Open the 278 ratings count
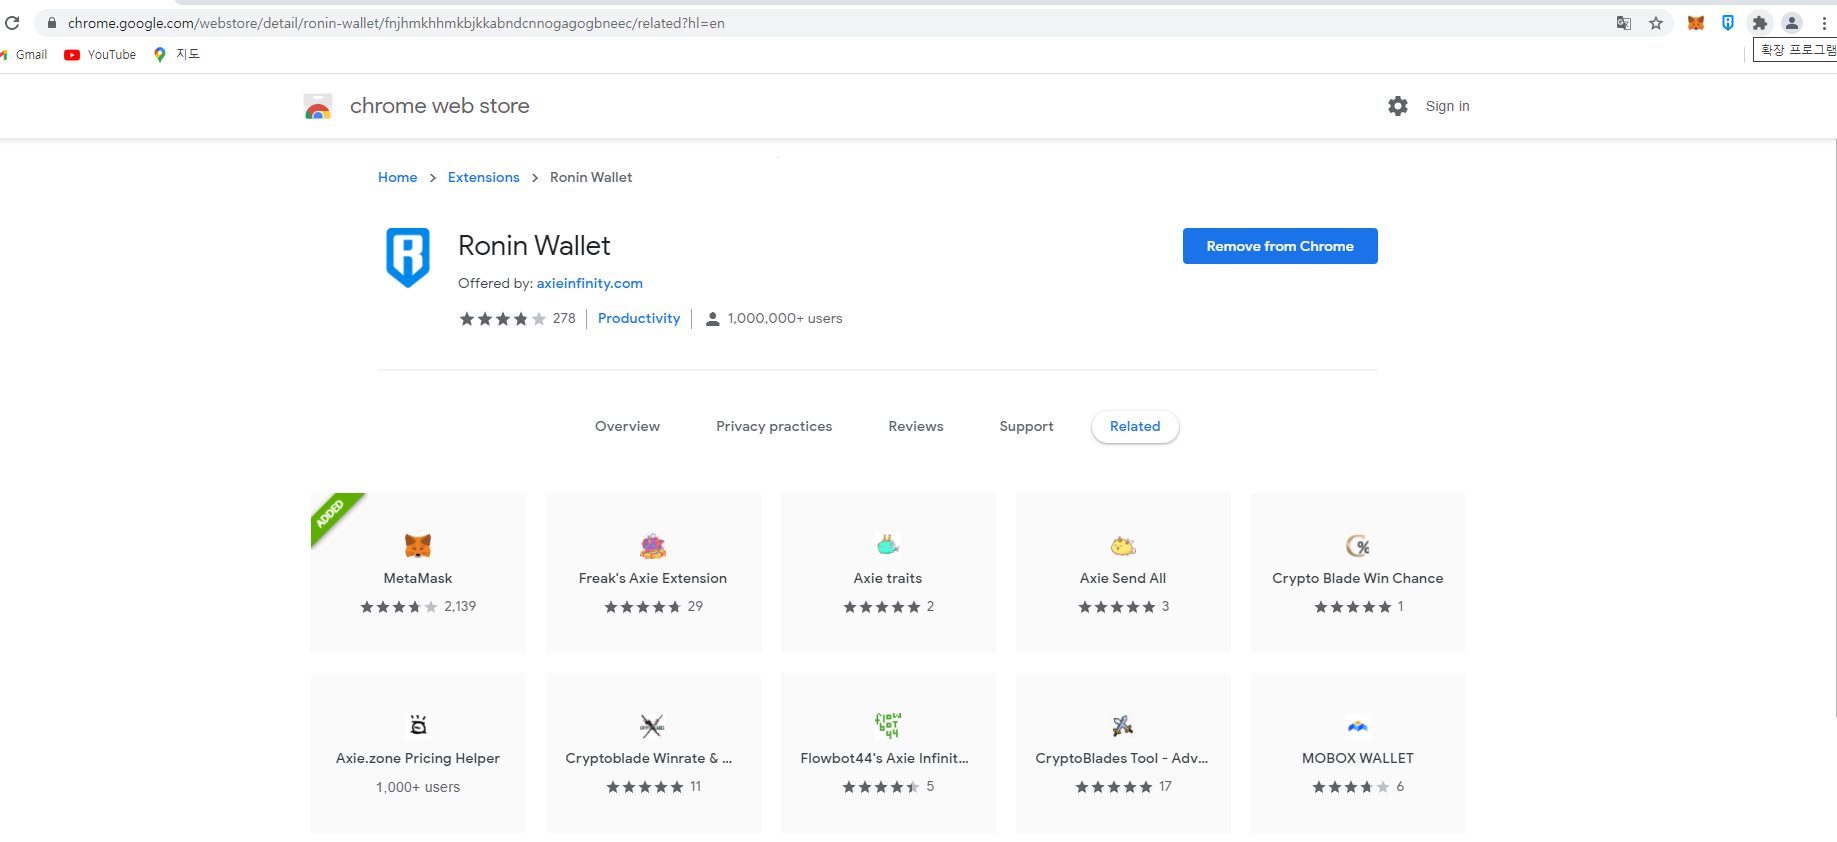This screenshot has width=1837, height=842. [564, 318]
